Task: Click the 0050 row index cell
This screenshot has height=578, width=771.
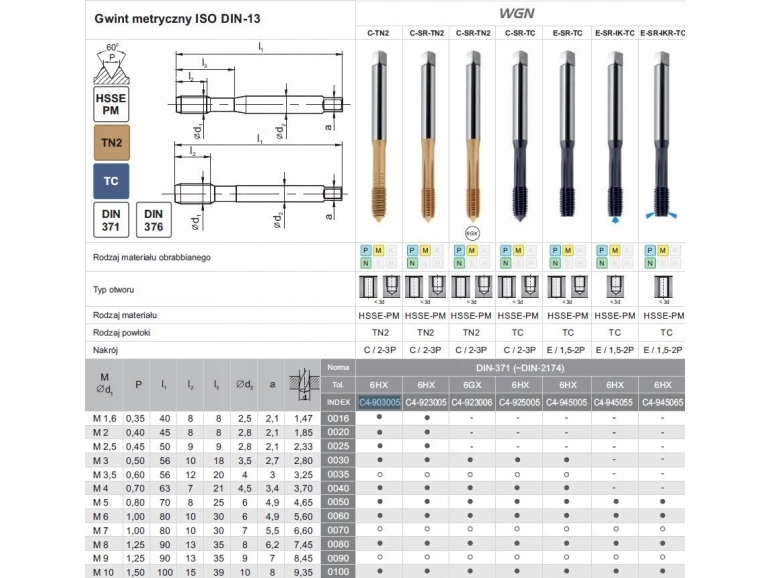Action: click(338, 502)
